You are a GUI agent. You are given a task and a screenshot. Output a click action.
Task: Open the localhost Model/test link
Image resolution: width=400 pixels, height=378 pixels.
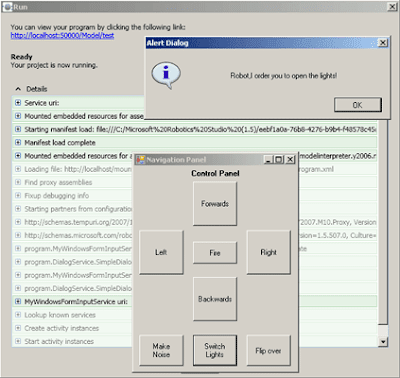pyautogui.click(x=62, y=35)
